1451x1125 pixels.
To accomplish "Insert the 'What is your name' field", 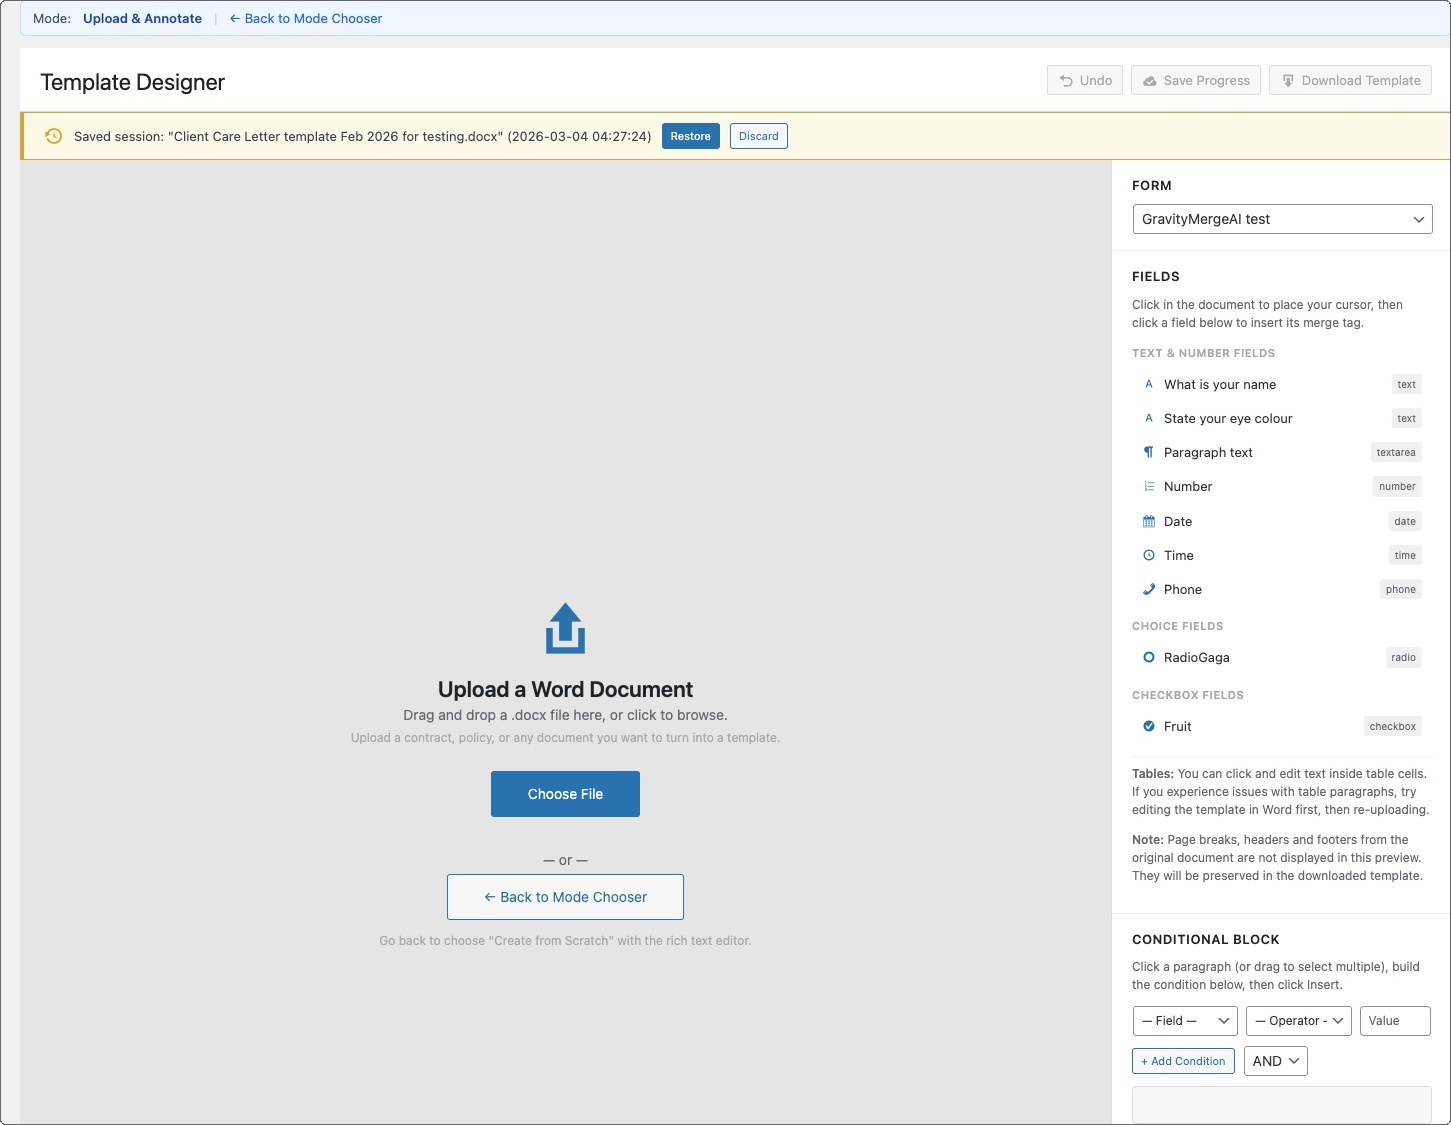I will [1220, 384].
